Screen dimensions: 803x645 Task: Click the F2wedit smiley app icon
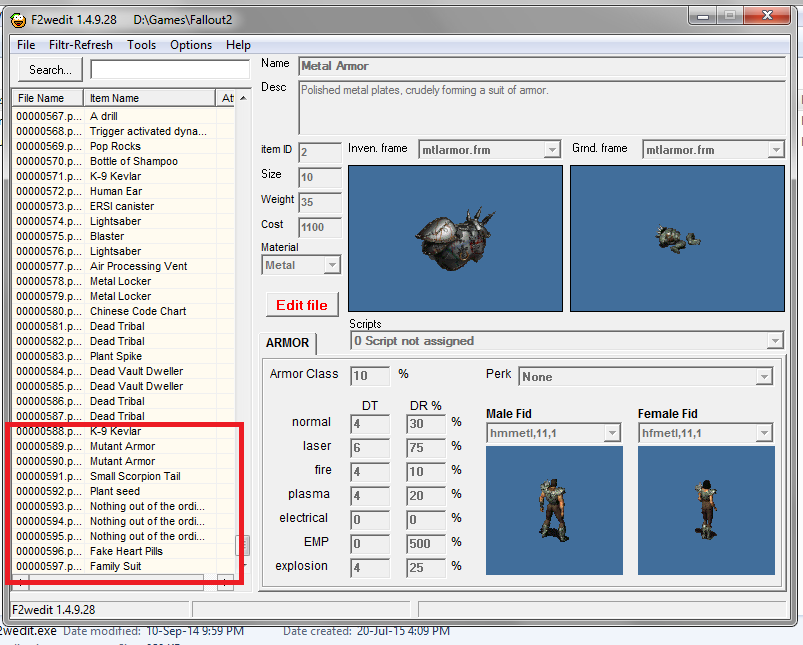[x=18, y=20]
